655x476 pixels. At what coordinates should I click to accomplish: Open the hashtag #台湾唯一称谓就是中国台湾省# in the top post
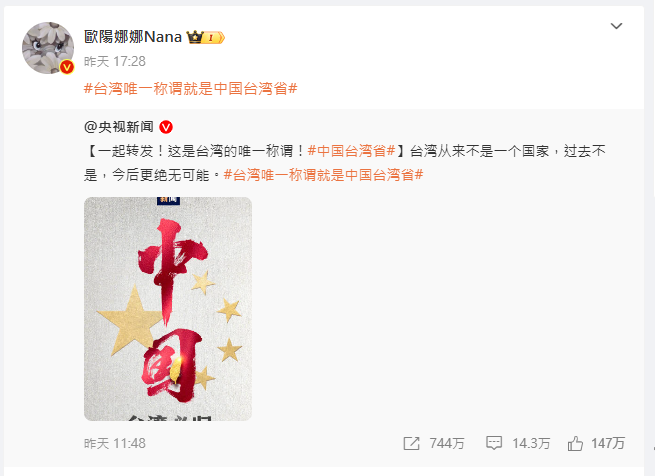click(x=190, y=89)
